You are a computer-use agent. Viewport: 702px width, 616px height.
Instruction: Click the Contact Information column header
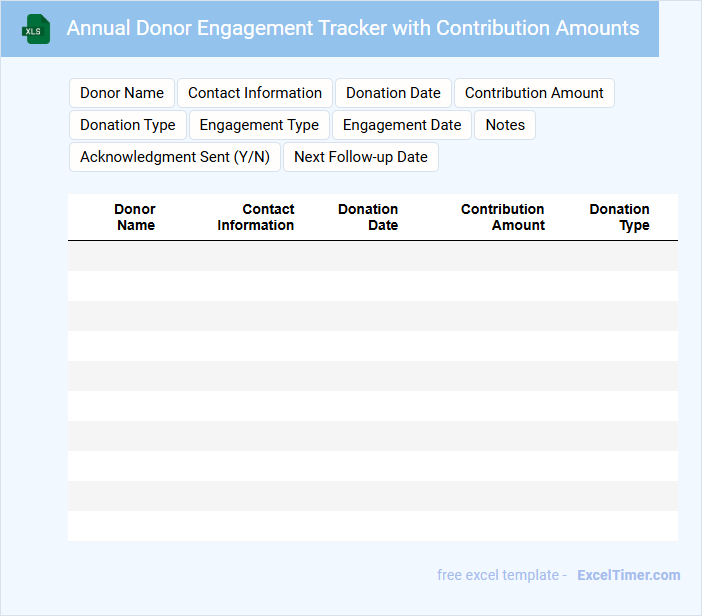256,217
